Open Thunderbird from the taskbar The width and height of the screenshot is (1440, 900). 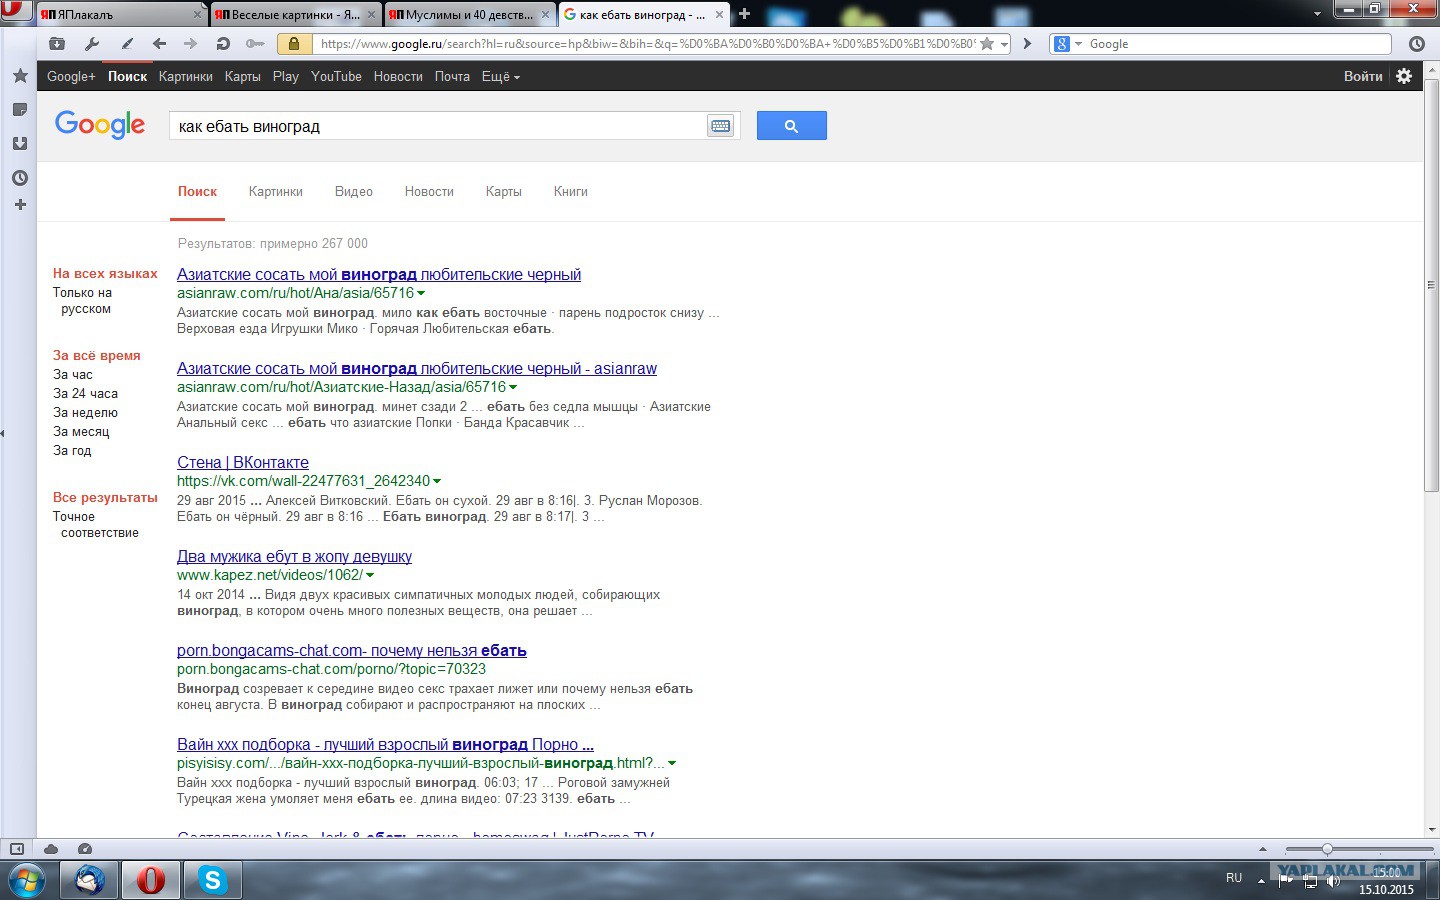90,880
